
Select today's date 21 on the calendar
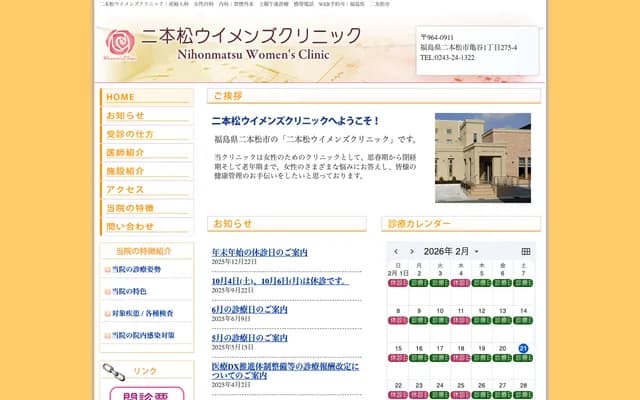coord(524,349)
